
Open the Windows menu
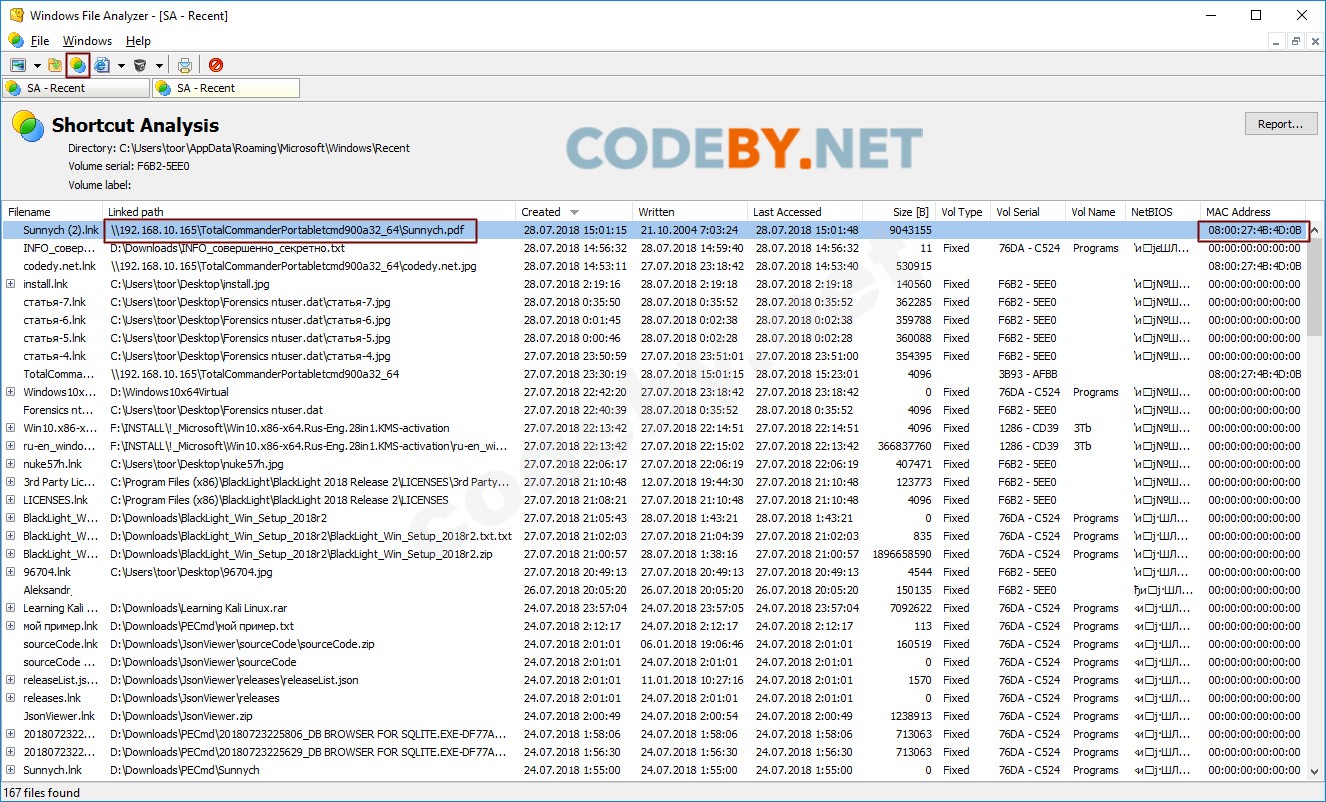[x=87, y=41]
